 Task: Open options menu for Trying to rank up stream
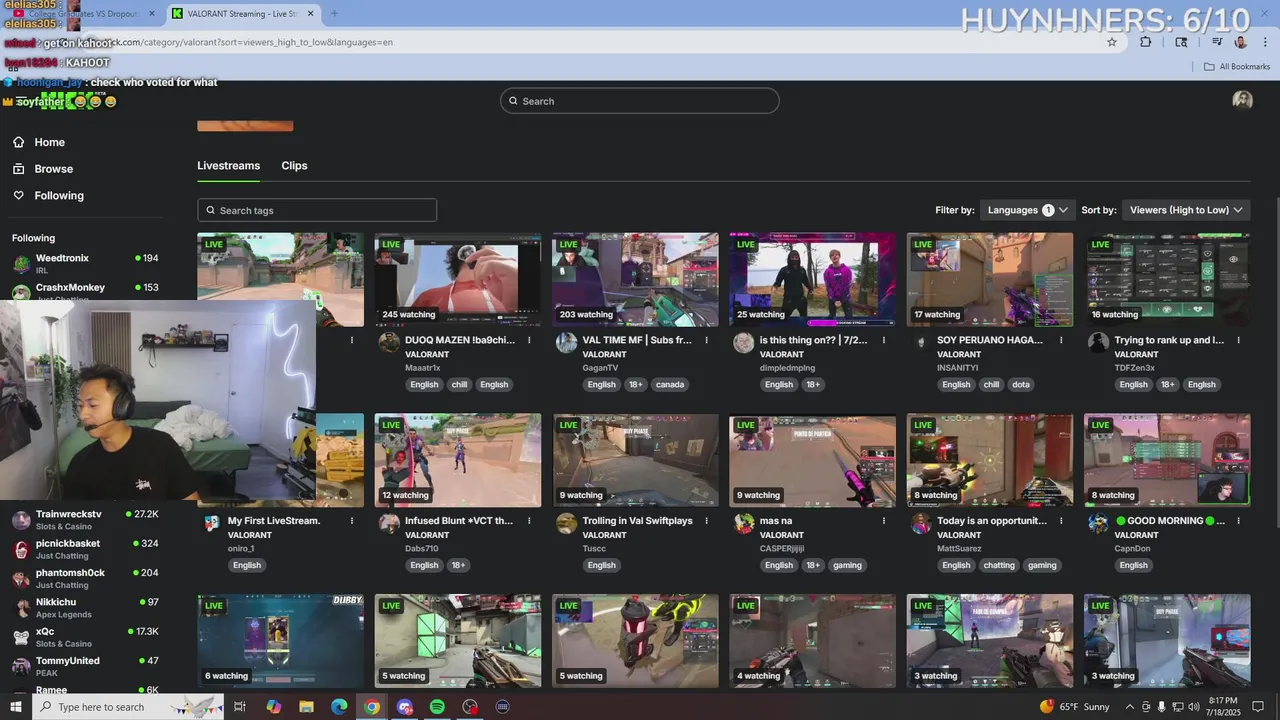coord(1238,340)
